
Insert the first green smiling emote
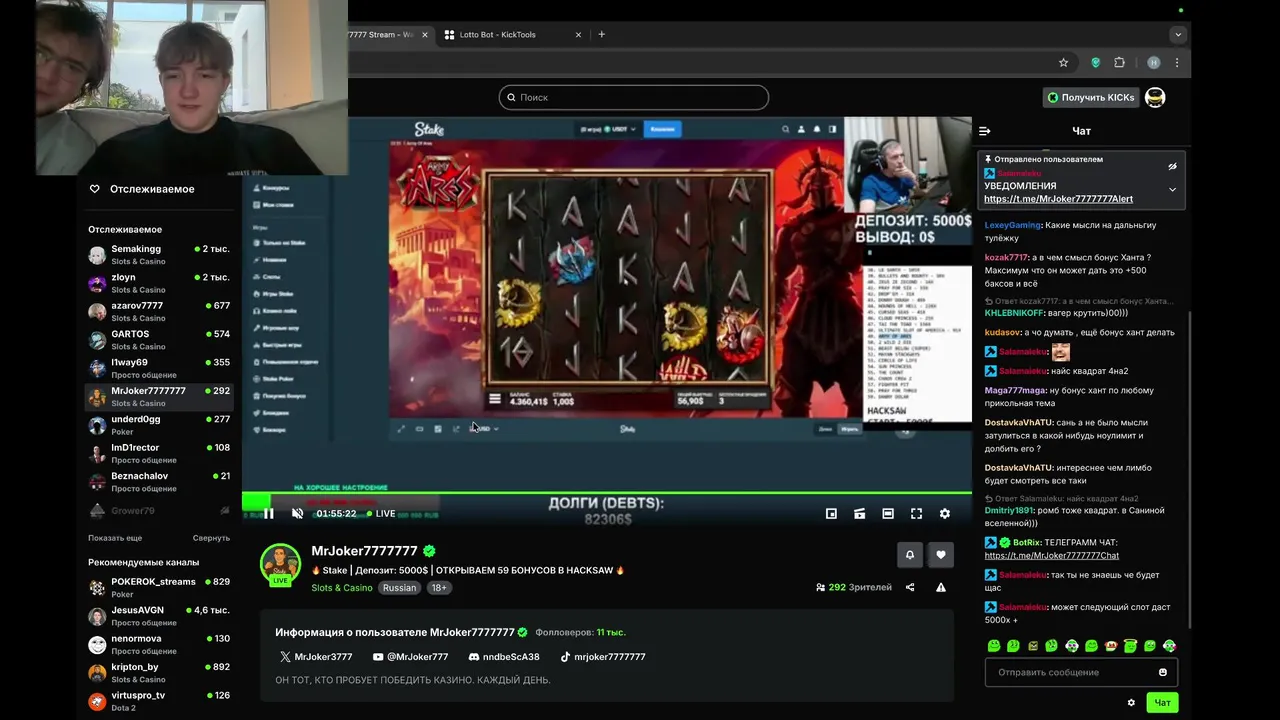[x=994, y=646]
